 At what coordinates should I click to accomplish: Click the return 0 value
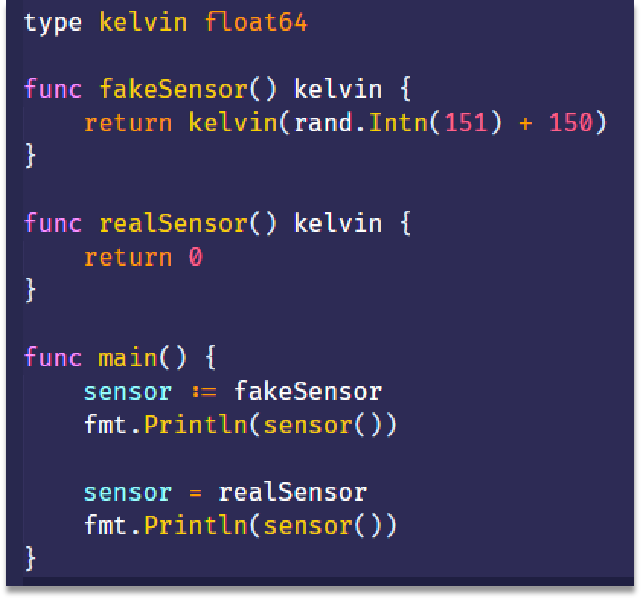pyautogui.click(x=196, y=257)
